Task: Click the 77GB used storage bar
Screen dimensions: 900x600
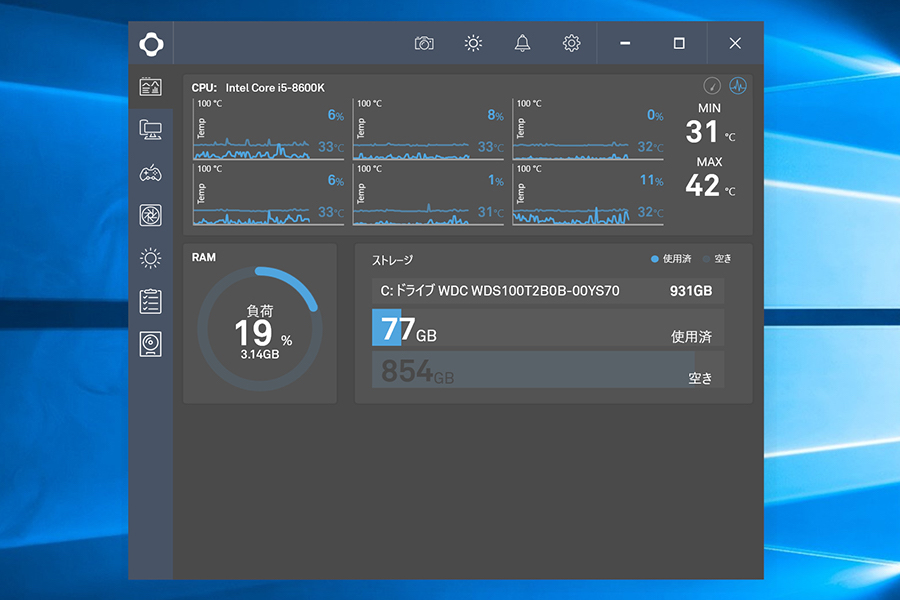Action: [x=548, y=328]
